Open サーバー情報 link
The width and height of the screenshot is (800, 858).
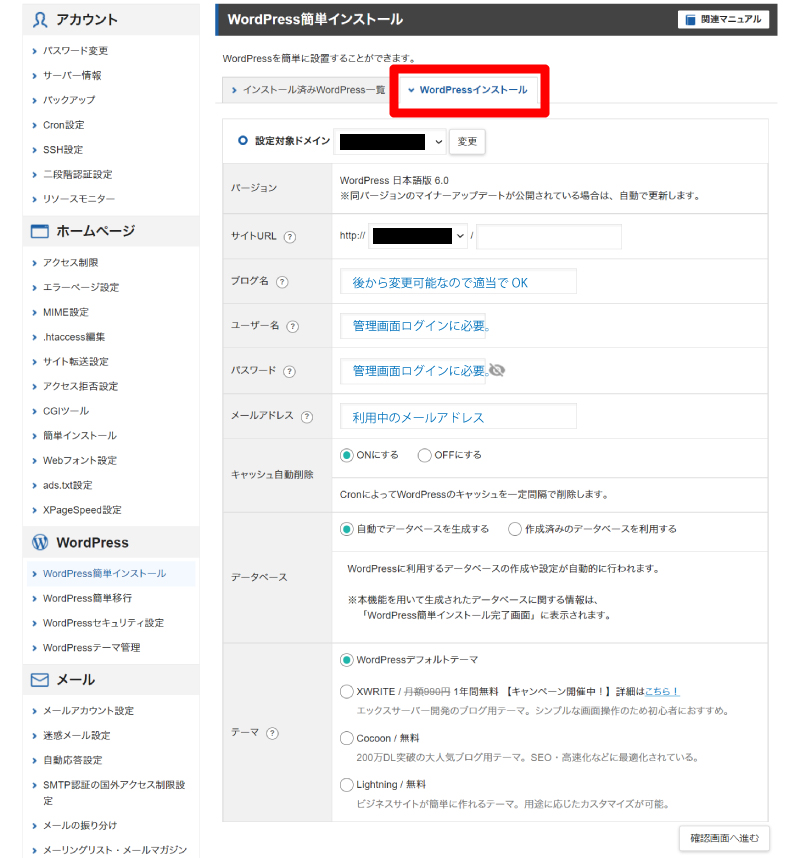72,75
